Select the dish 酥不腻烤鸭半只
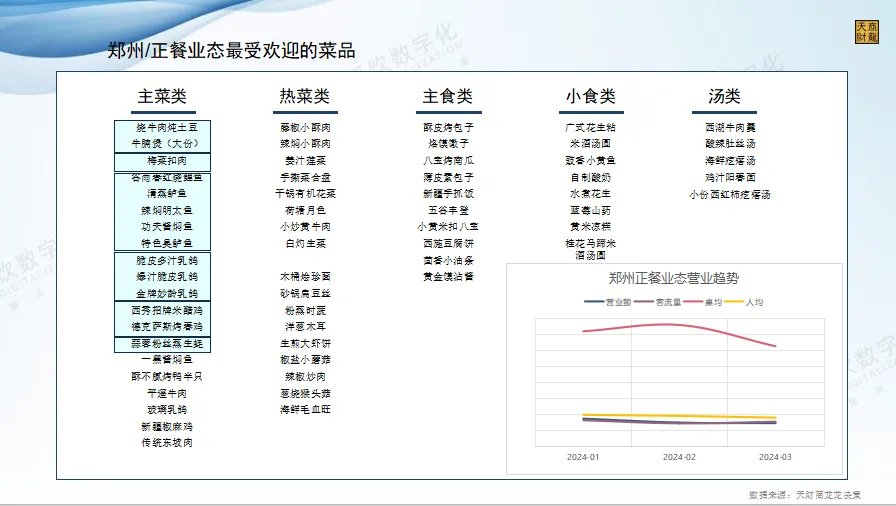This screenshot has height=506, width=896. coord(167,377)
